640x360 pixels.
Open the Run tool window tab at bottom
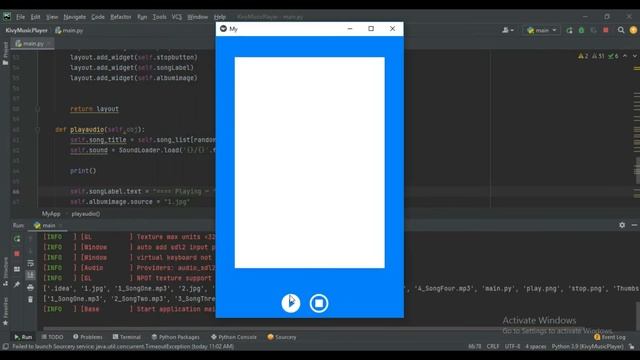pyautogui.click(x=23, y=337)
